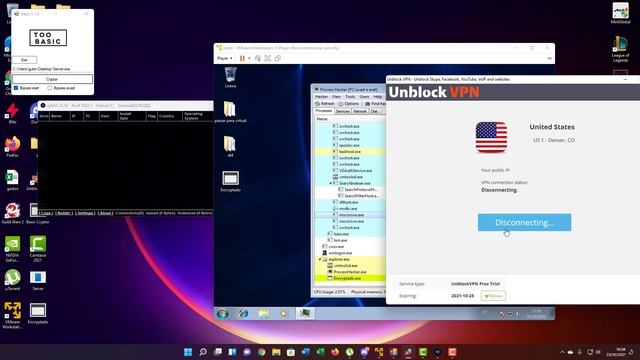The image size is (640, 360).
Task: Open the Tools menu in Process Hacker
Action: pos(350,97)
